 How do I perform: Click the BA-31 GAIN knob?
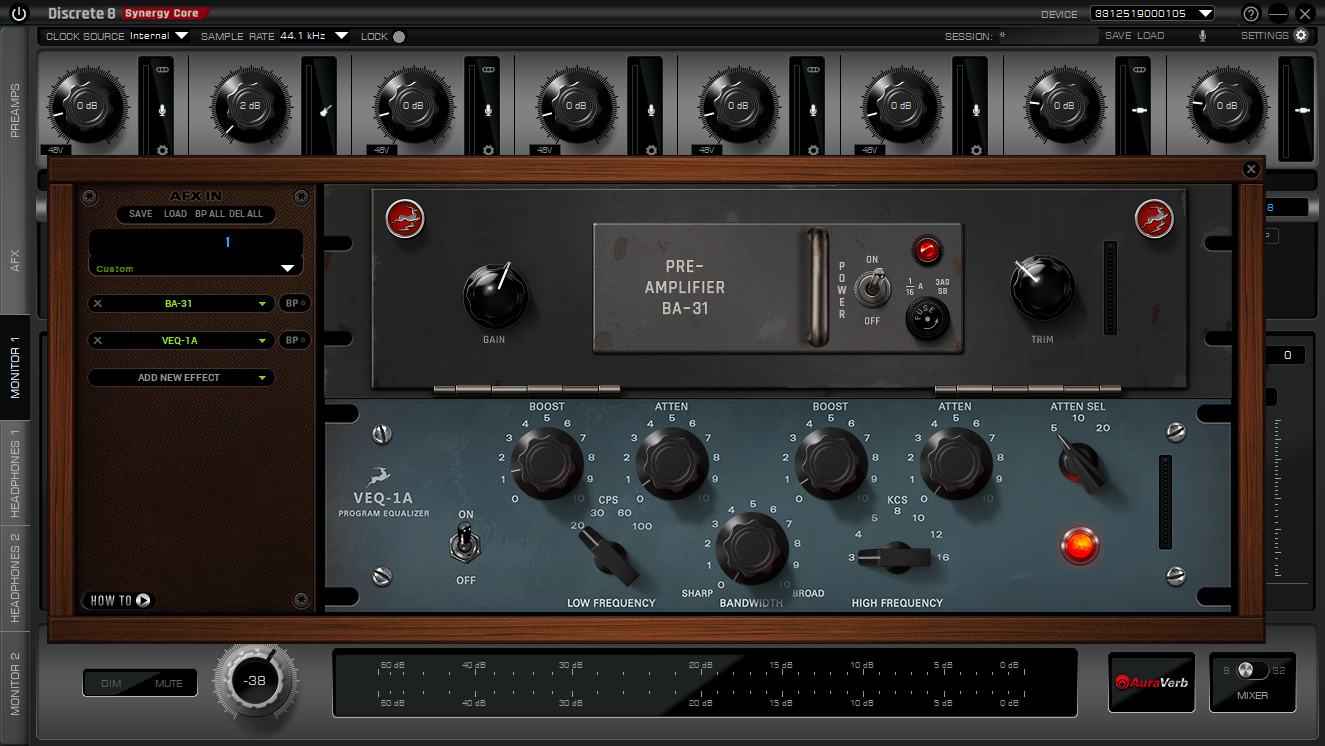point(495,295)
